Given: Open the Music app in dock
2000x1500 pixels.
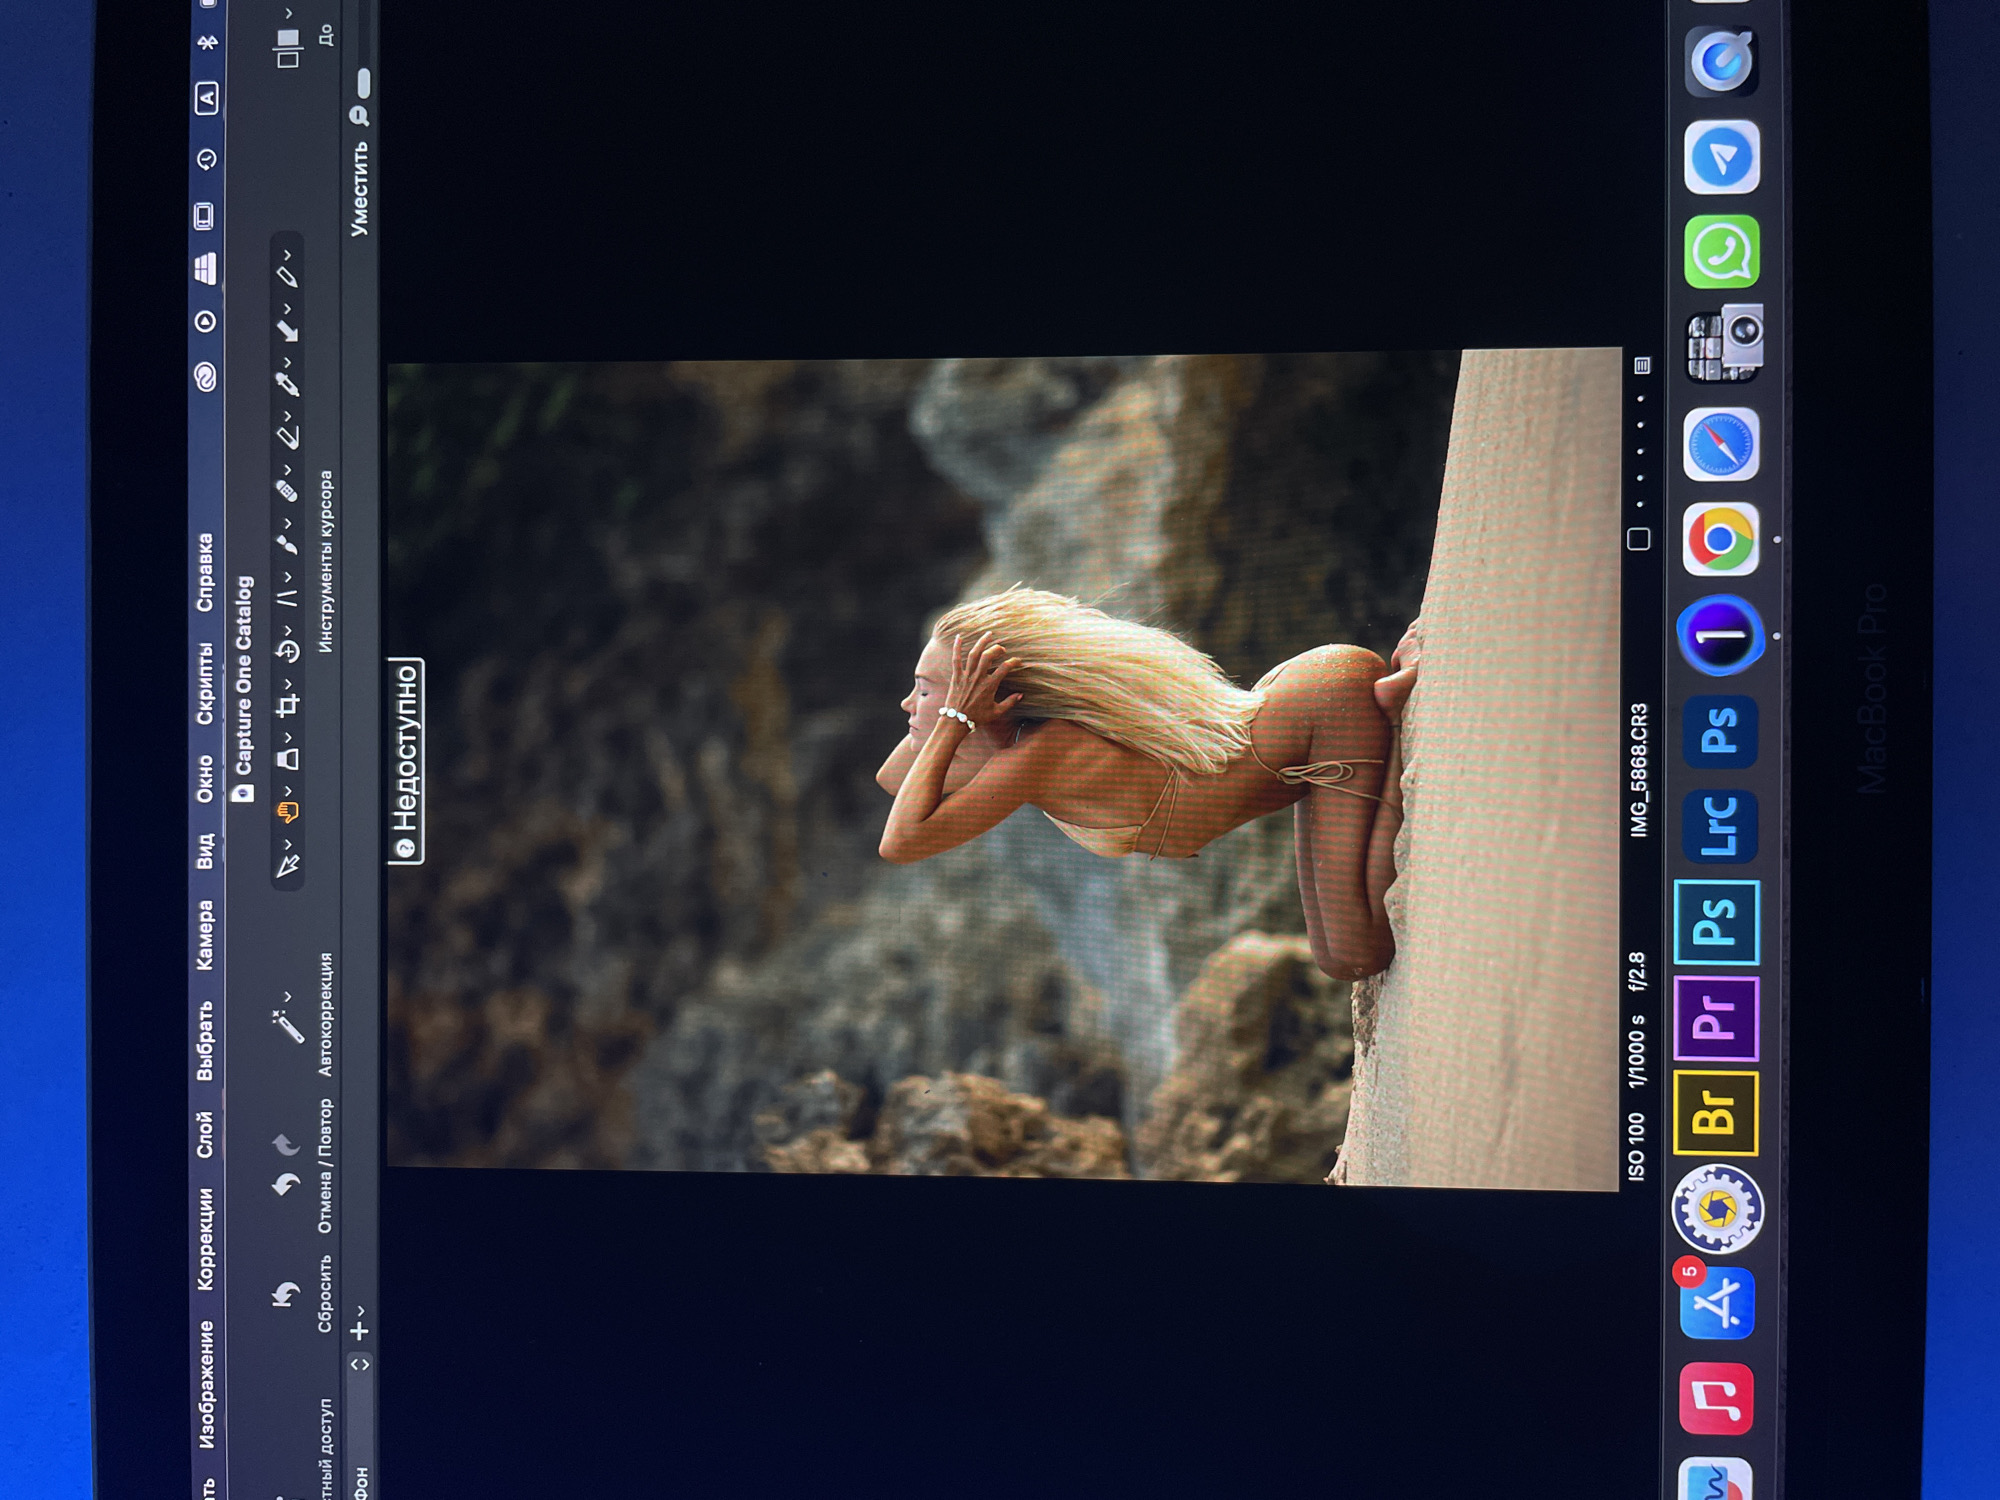Looking at the screenshot, I should click(1716, 1398).
